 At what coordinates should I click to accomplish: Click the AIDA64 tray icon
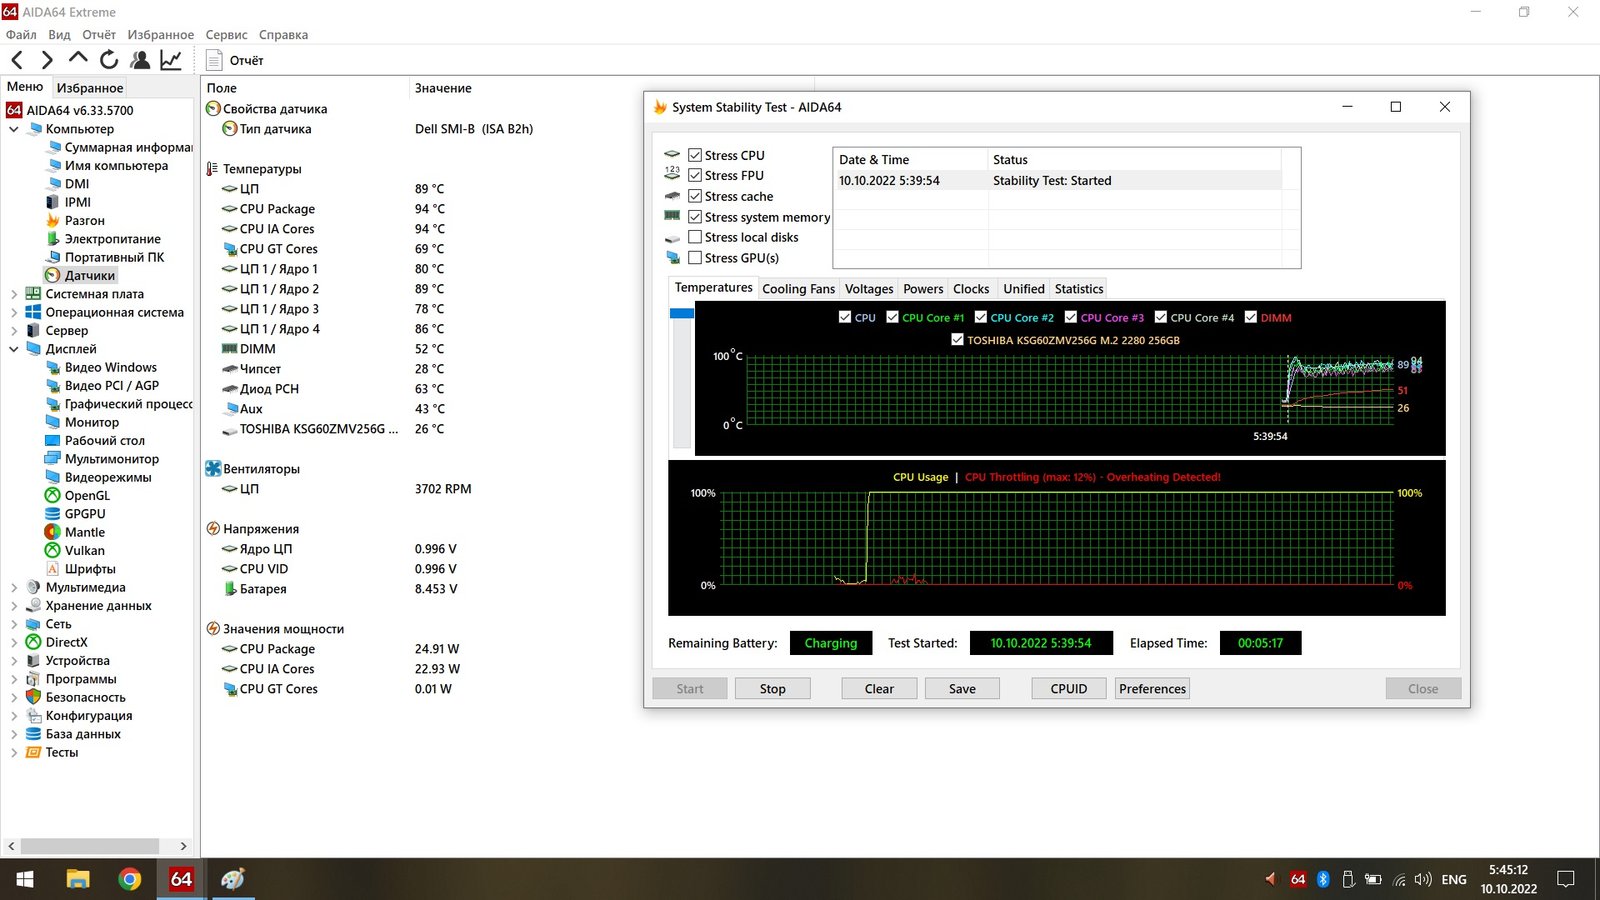1298,879
